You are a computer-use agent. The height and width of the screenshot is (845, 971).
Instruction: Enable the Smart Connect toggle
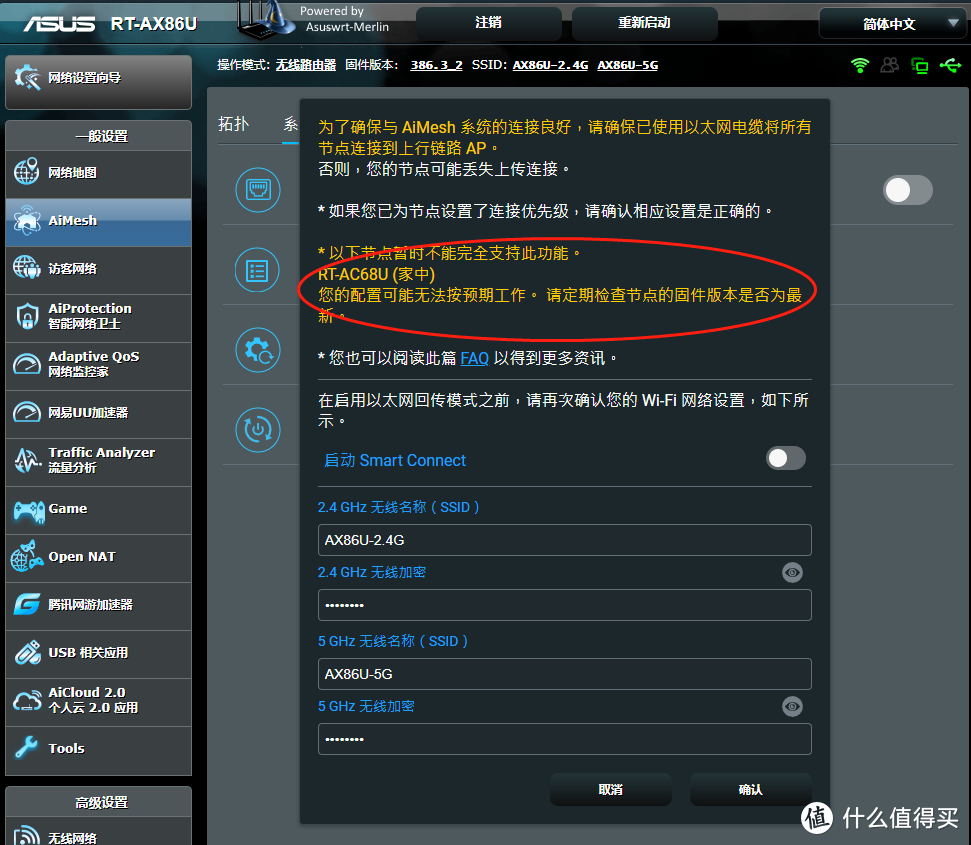(x=785, y=458)
